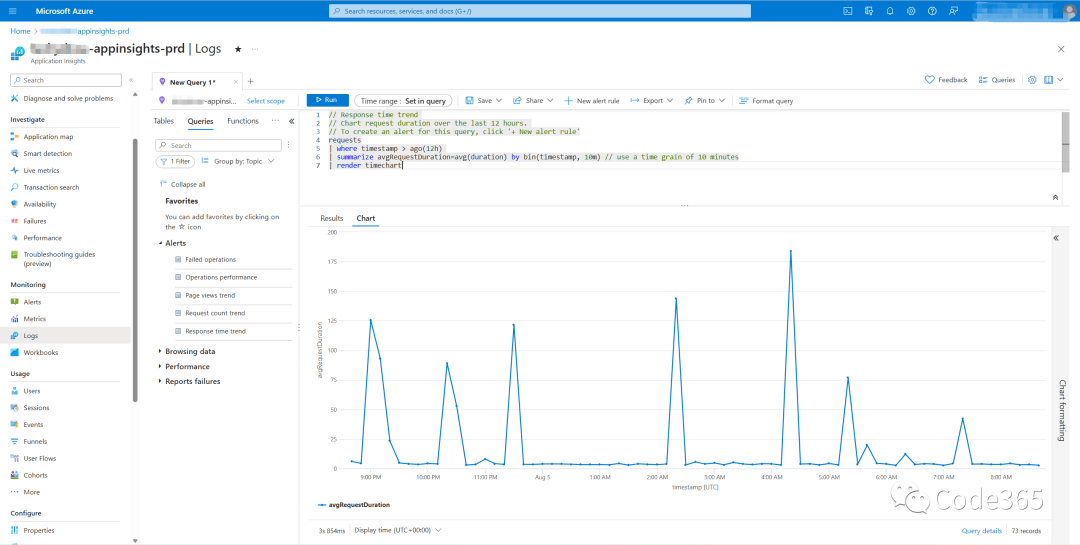Screen dimensions: 1080x545
Task: Open the more options ellipsis beside Functions
Action: coord(275,121)
